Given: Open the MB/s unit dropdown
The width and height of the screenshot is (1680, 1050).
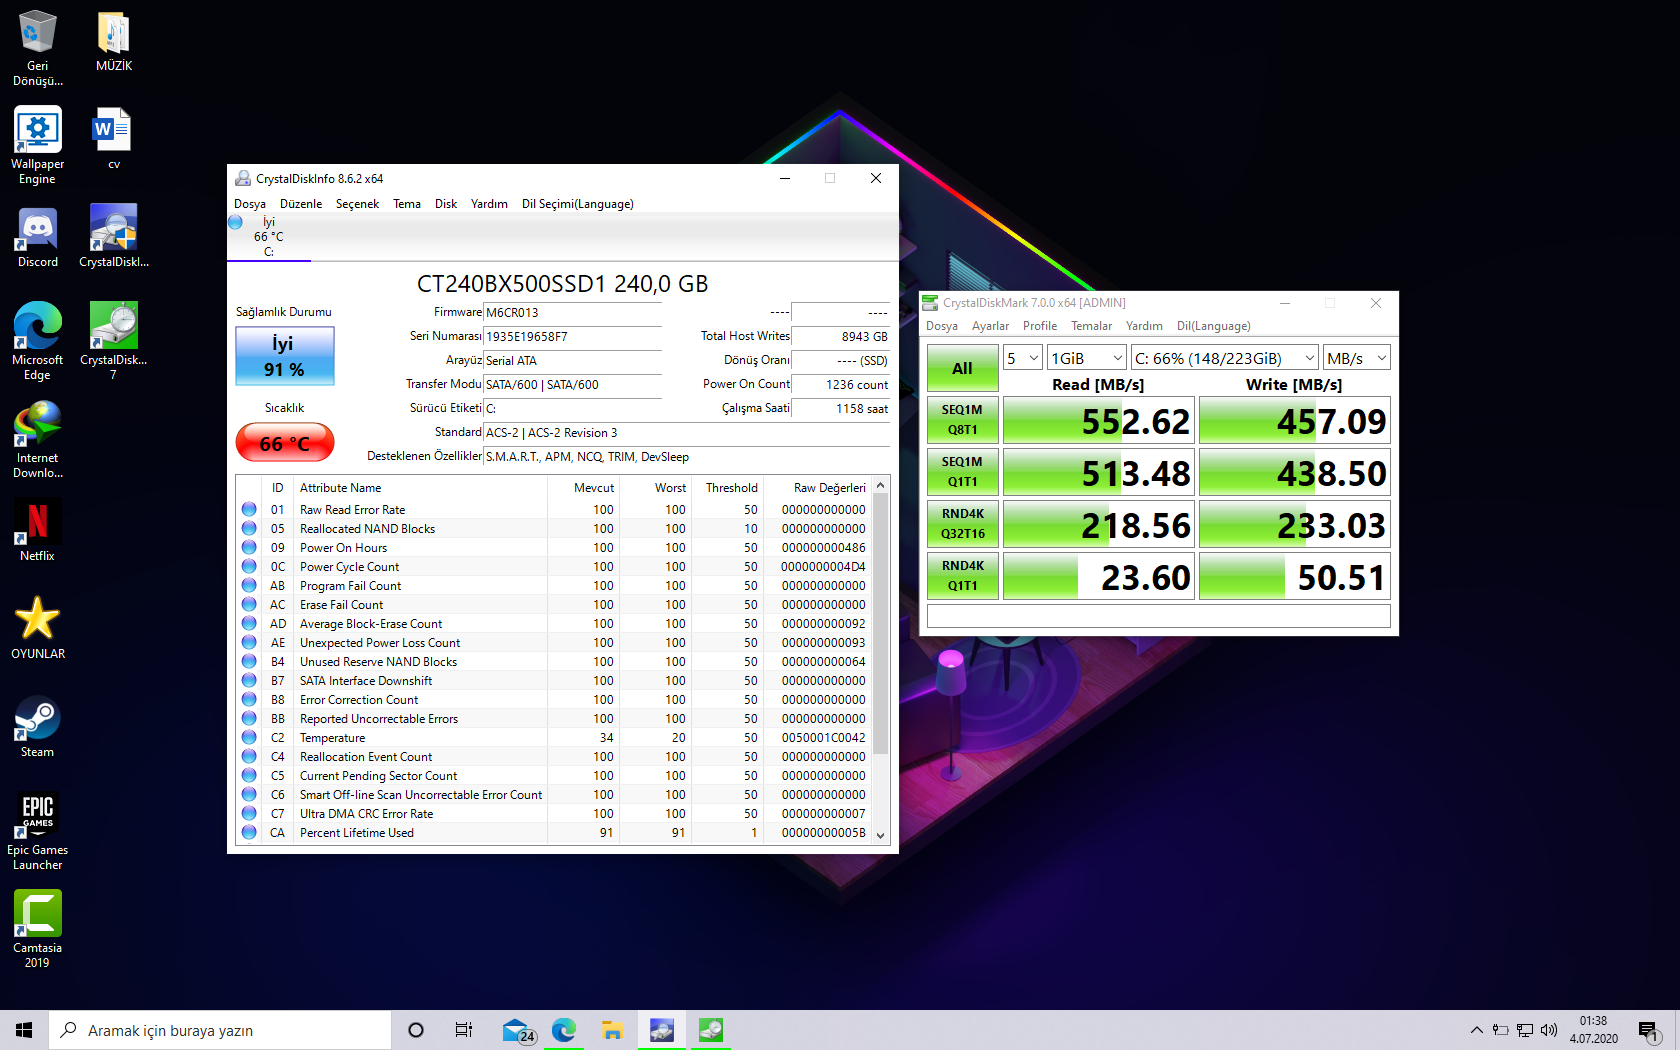Looking at the screenshot, I should [1357, 358].
